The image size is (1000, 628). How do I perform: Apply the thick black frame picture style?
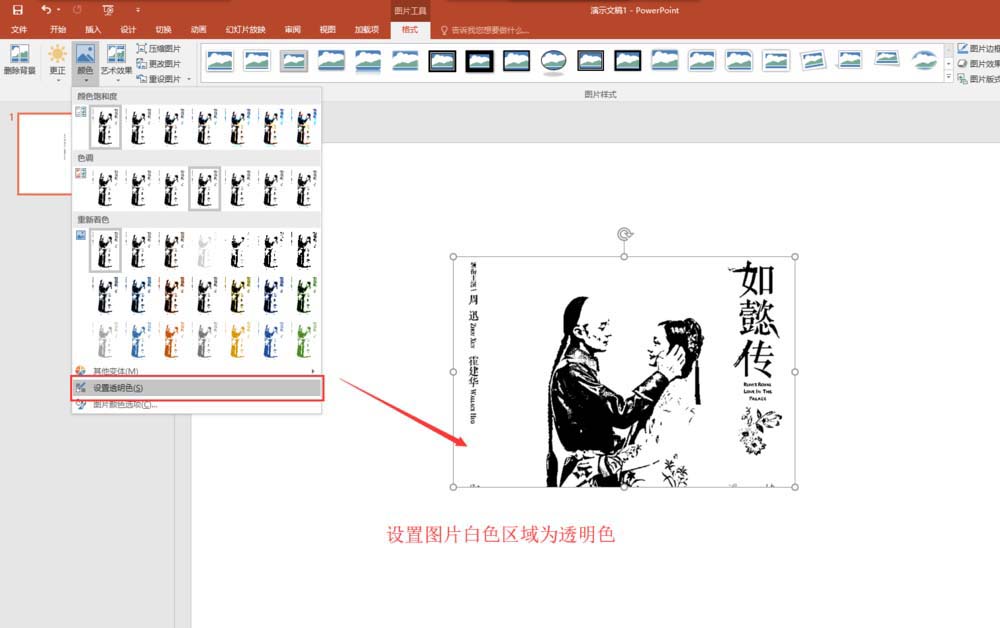tap(479, 61)
